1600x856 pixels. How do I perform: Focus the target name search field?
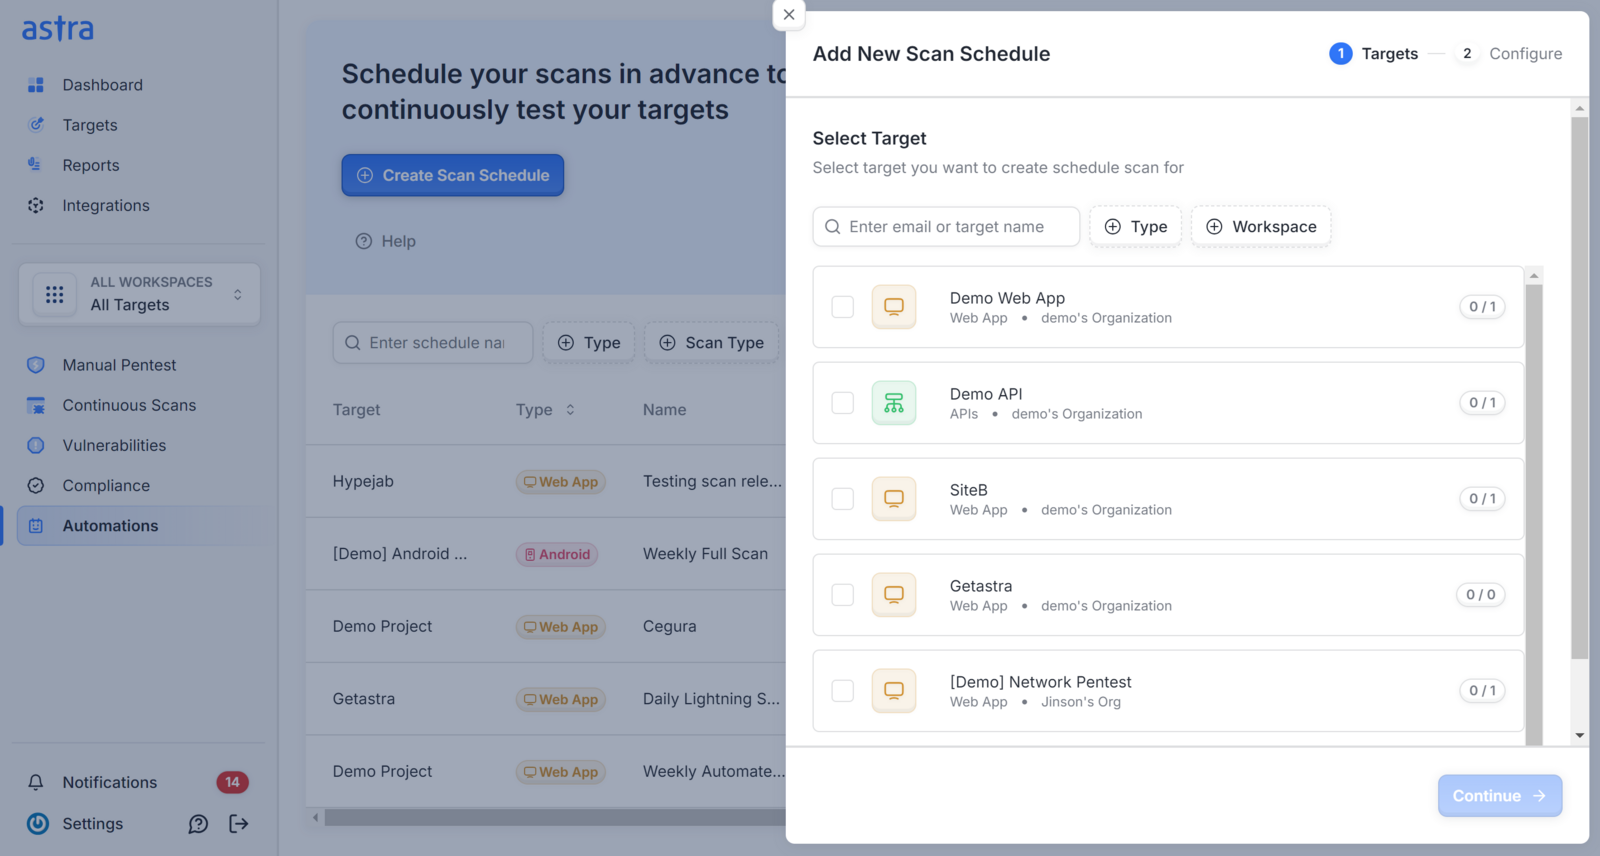[x=946, y=227]
